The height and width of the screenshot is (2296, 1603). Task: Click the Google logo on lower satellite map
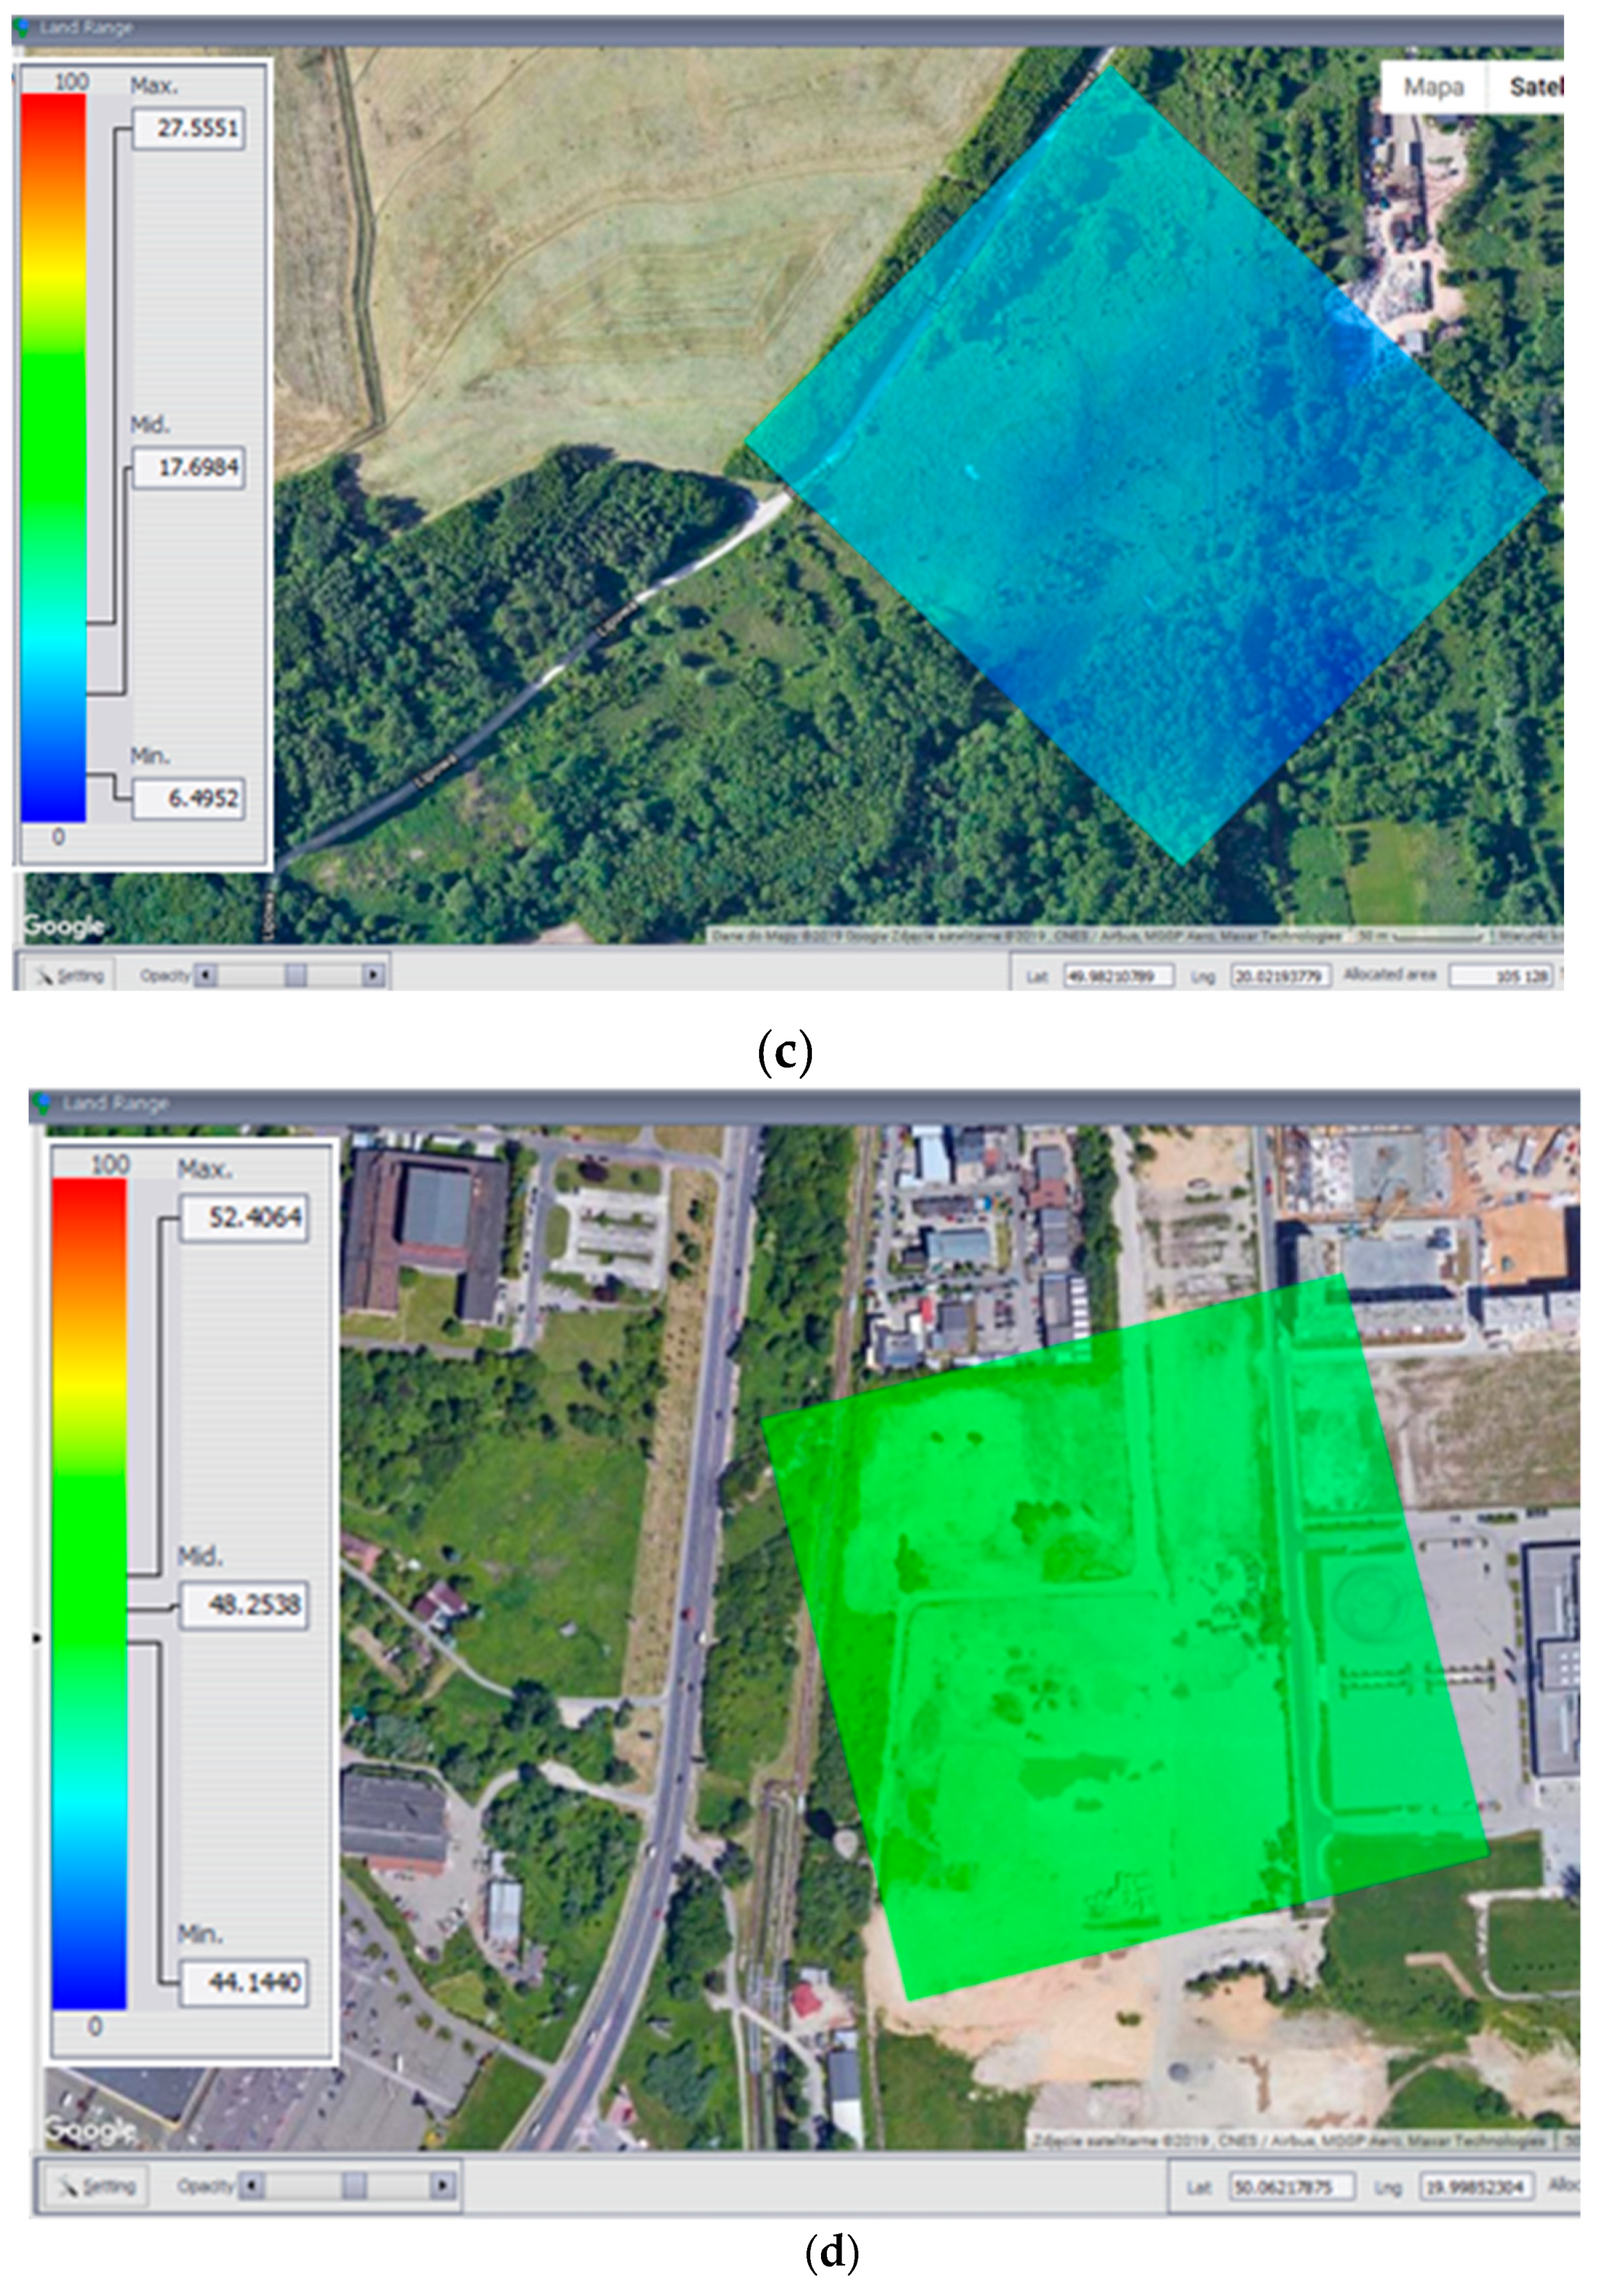pos(90,2130)
